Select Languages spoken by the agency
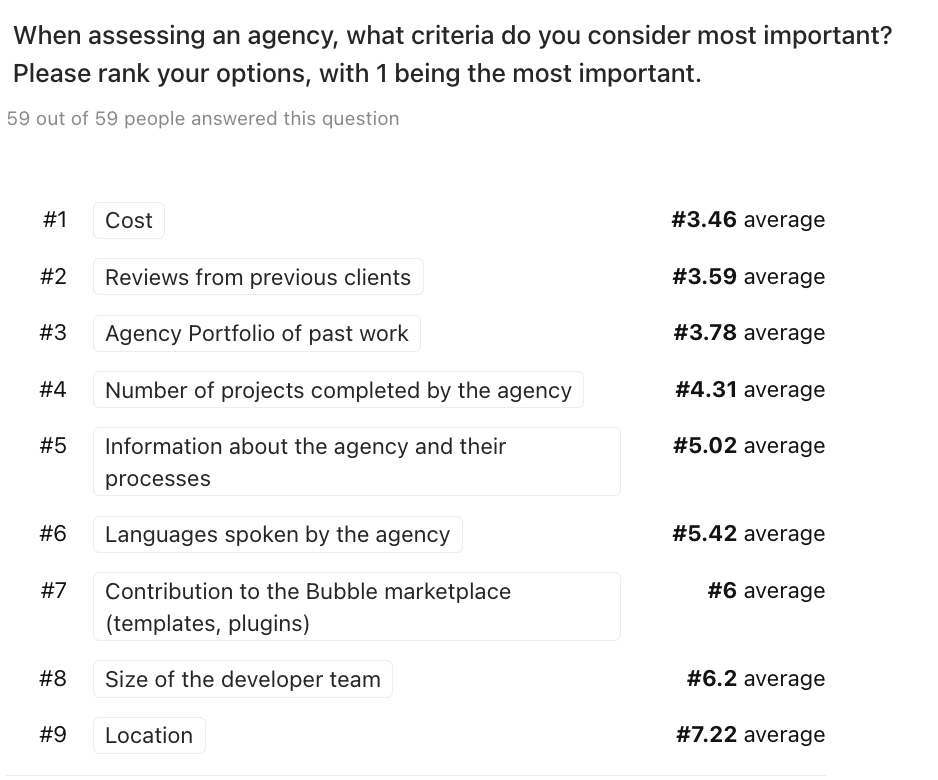 tap(278, 534)
